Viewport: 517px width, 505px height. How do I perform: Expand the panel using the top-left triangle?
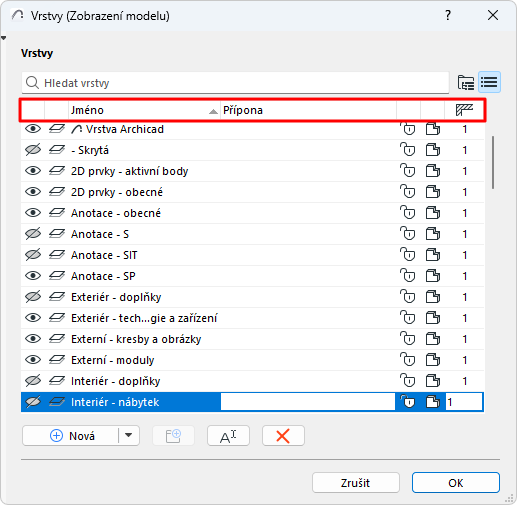pos(3,38)
